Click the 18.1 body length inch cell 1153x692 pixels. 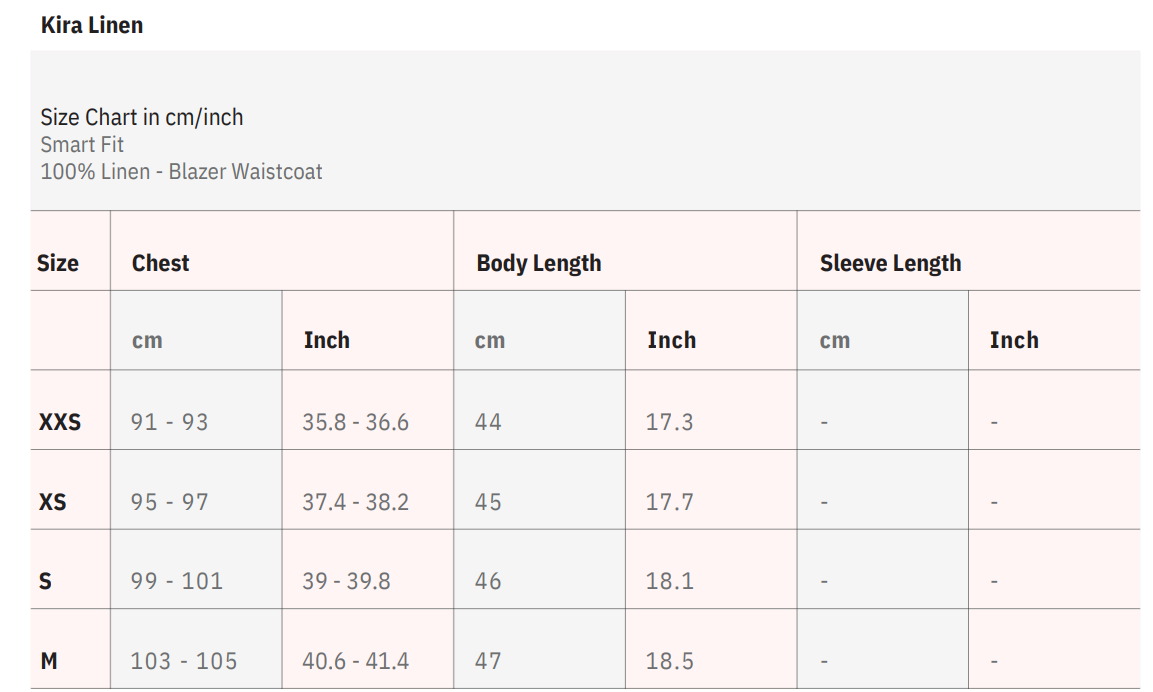[669, 582]
